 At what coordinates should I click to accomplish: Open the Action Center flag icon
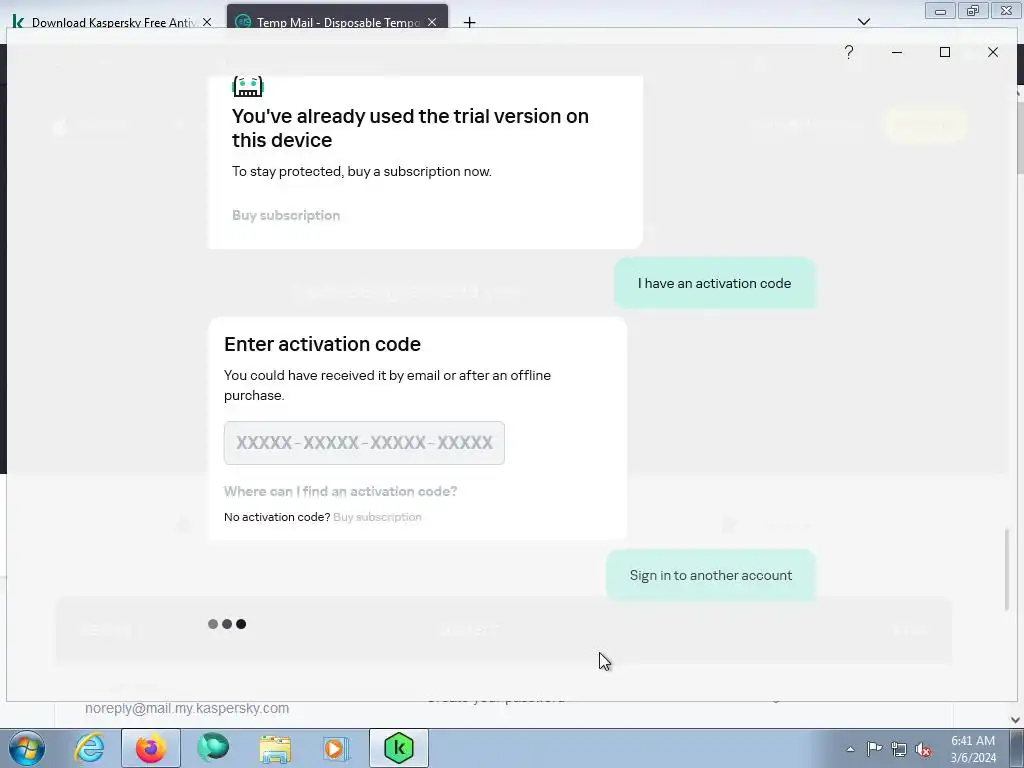(x=874, y=749)
